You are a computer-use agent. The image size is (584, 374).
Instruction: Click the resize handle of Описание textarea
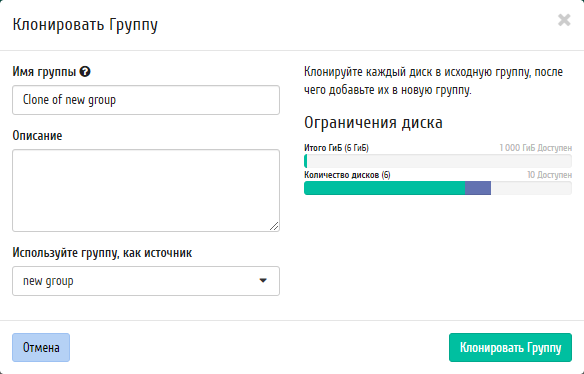(x=274, y=226)
